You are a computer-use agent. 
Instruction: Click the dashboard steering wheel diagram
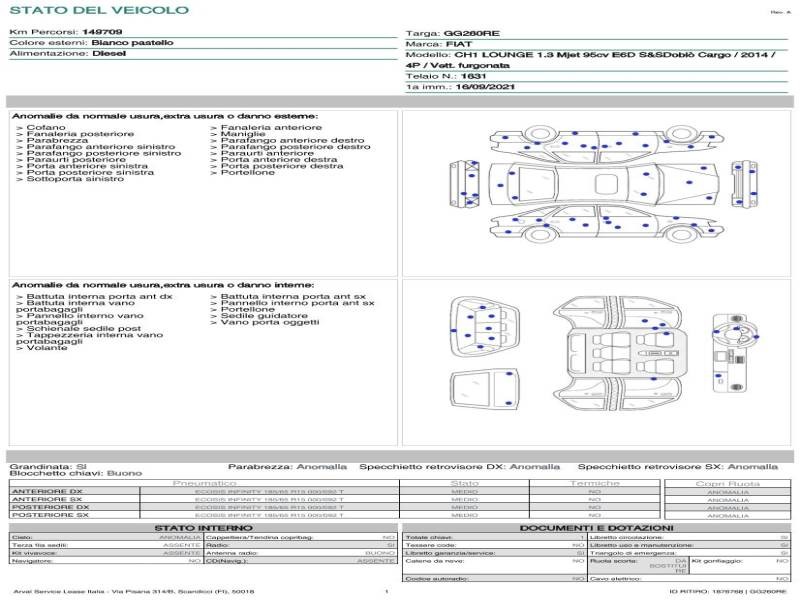point(735,353)
